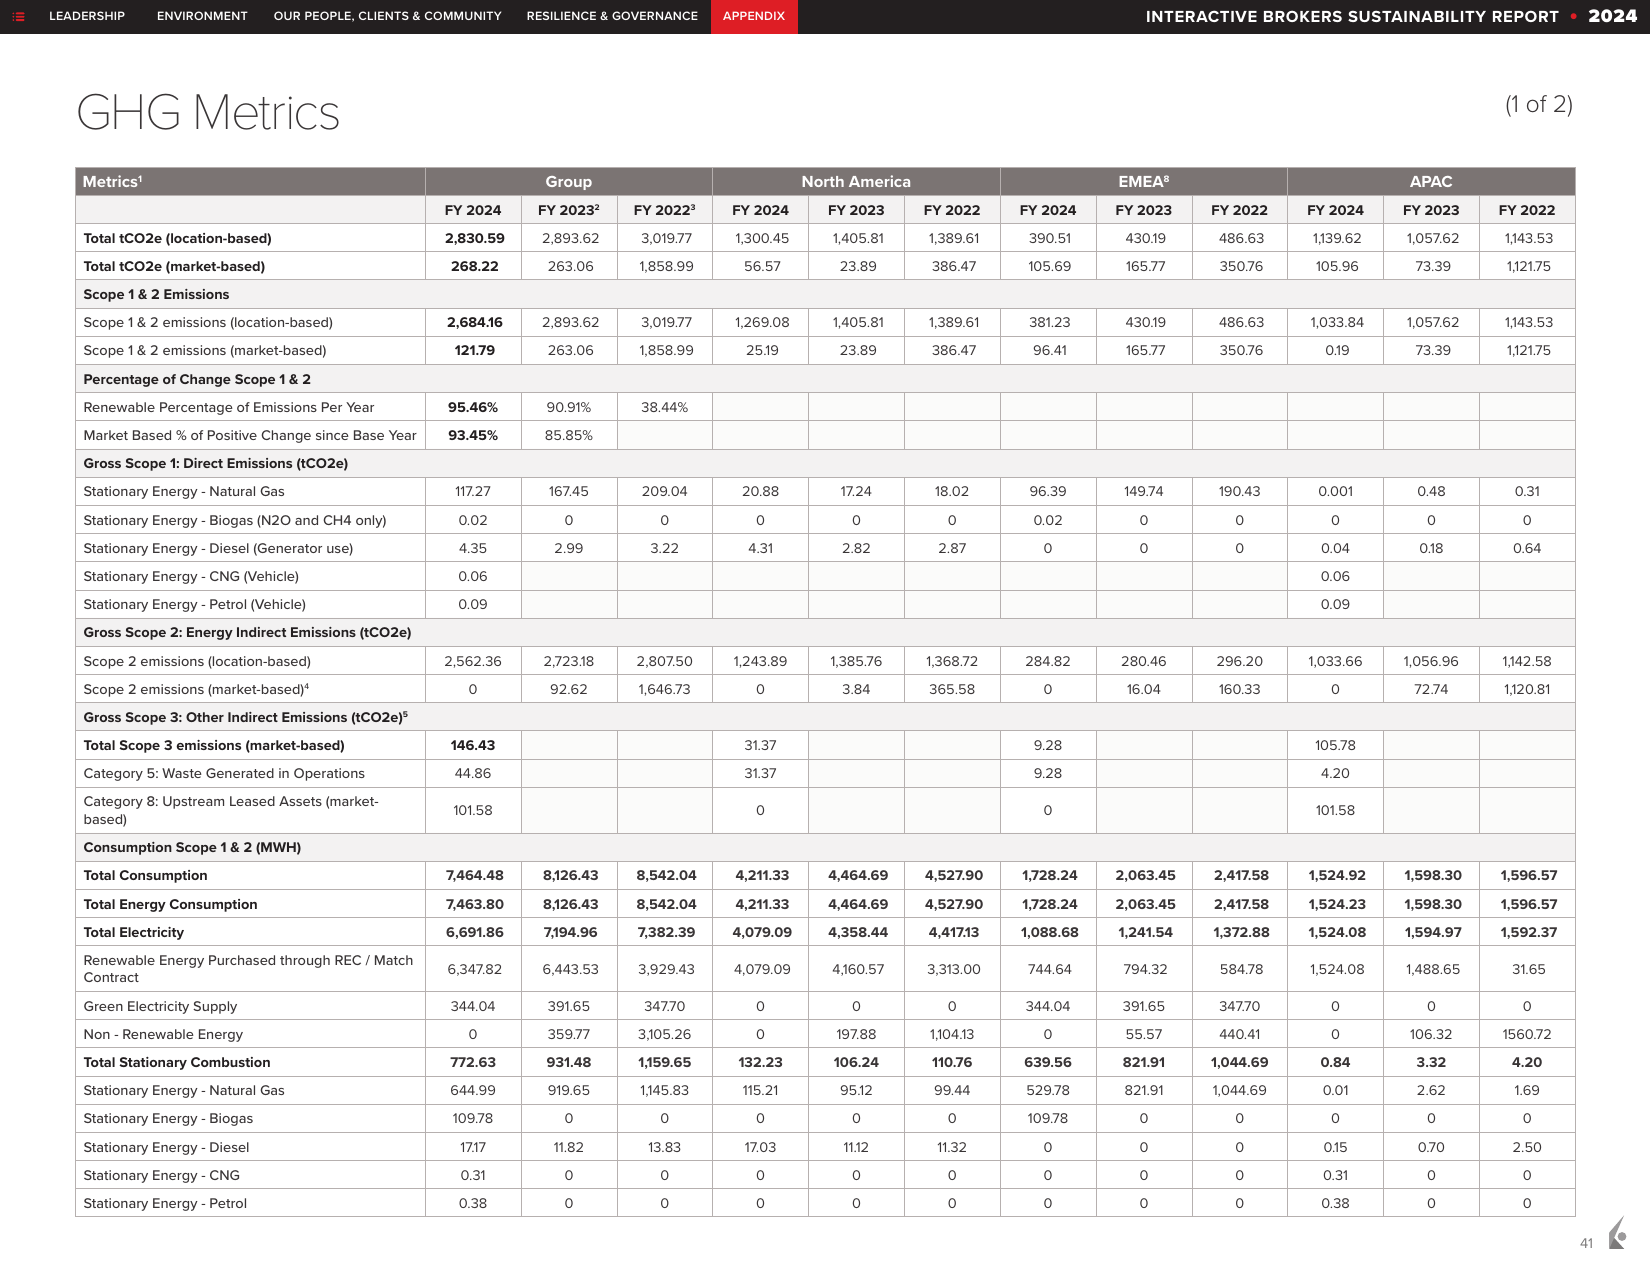Click Market Based positive change 93.45%
Screen dimensions: 1650x1275
click(x=473, y=435)
